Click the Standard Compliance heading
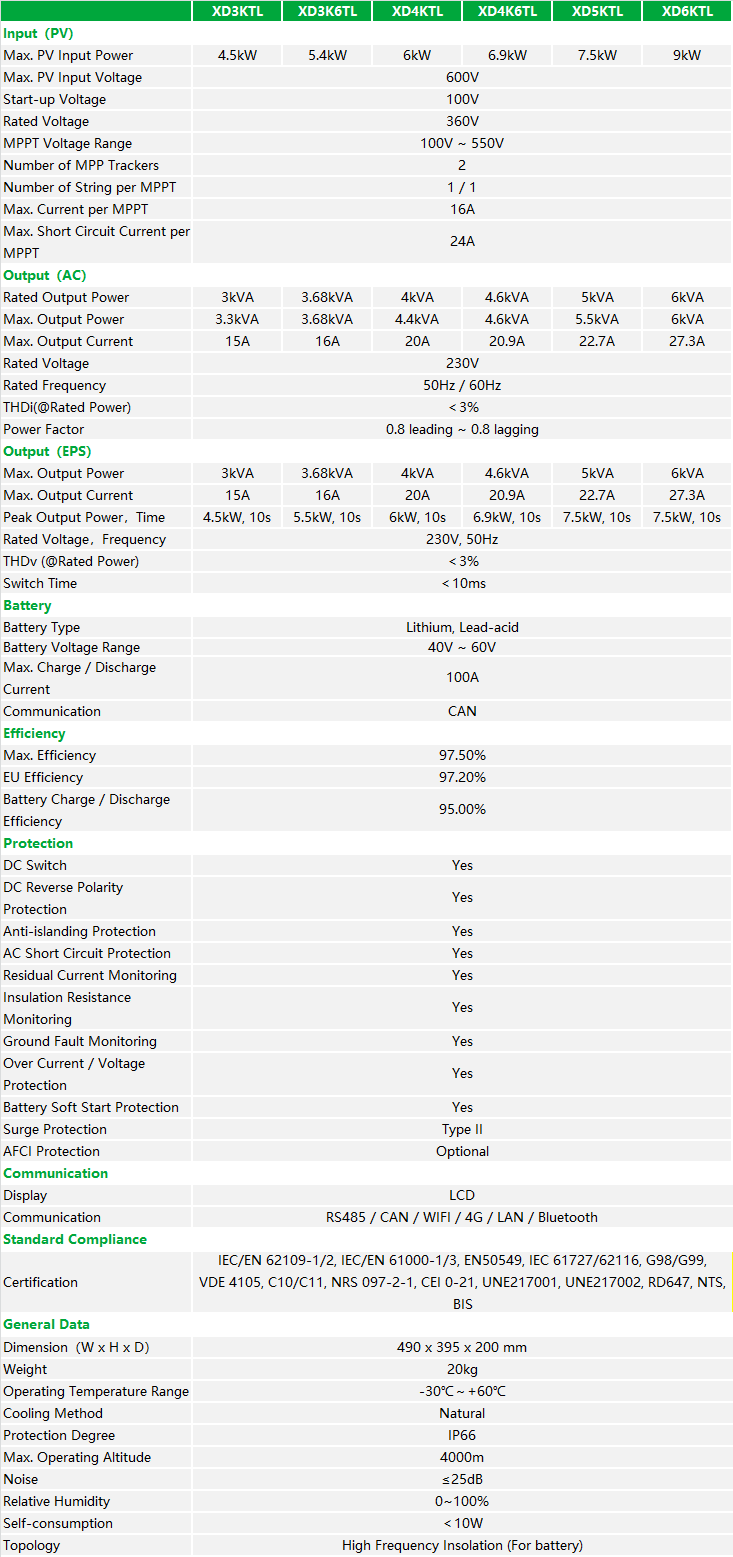Screen dimensions: 733x1557 click(75, 1239)
